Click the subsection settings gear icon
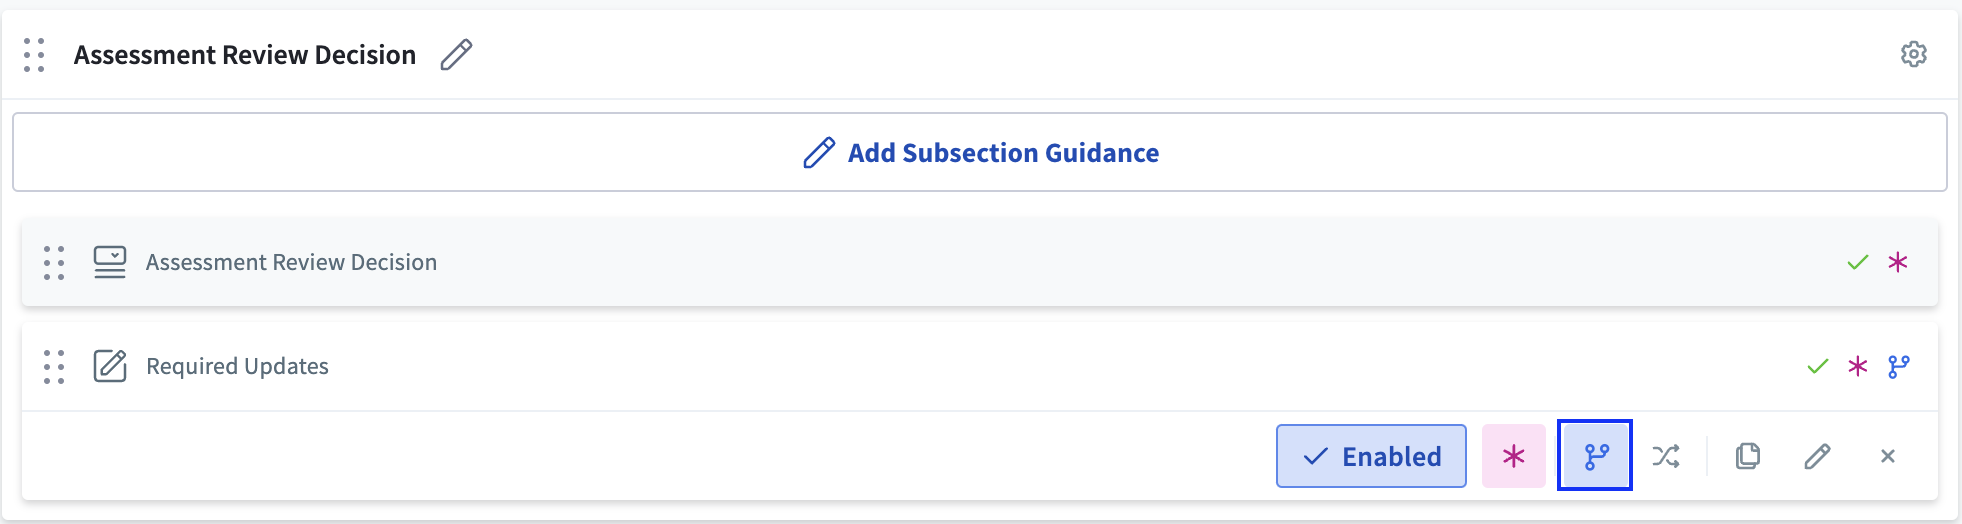Viewport: 1962px width, 524px height. pos(1913,54)
